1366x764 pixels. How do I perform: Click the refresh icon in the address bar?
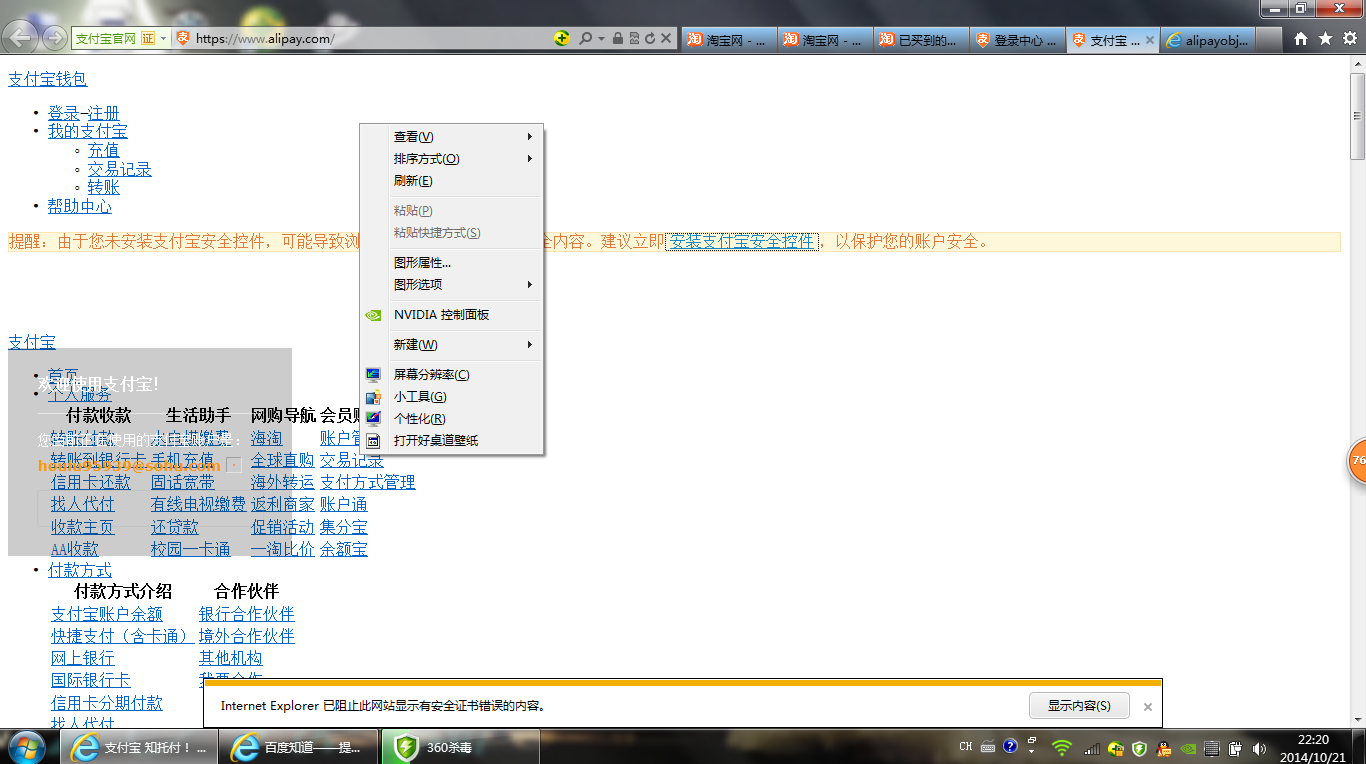650,37
